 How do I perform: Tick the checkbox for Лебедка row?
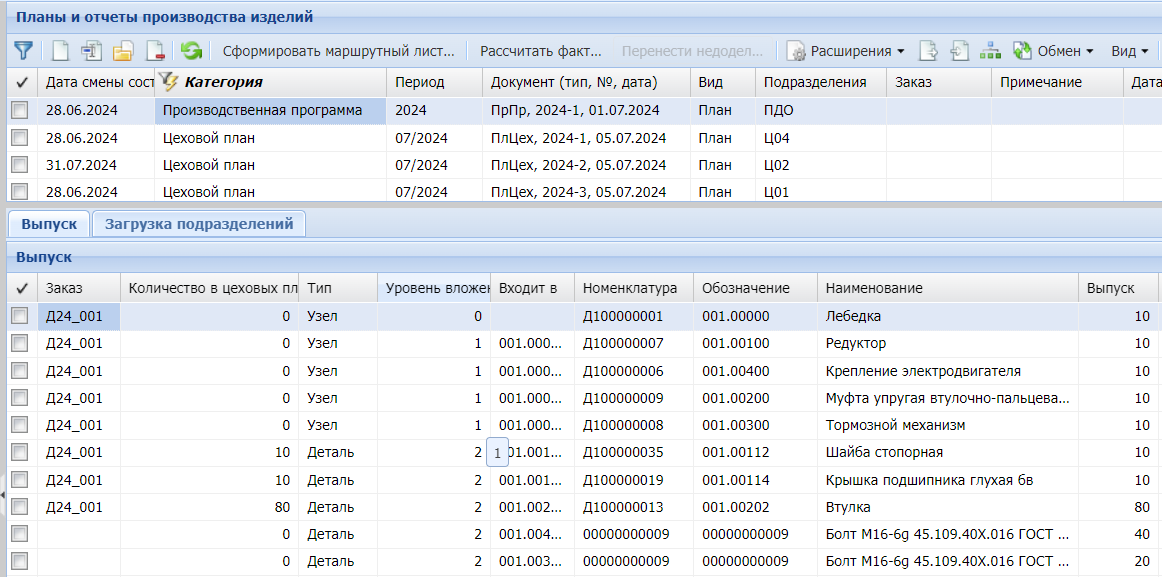coord(19,316)
